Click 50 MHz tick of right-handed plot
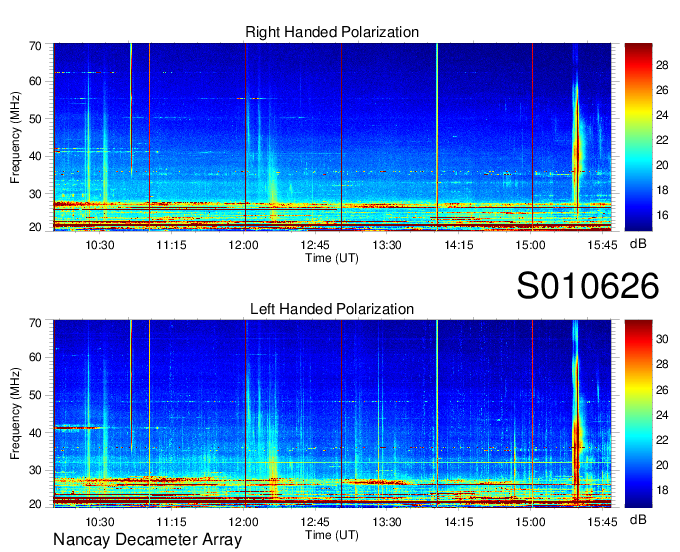Viewport: 680px width, 552px height. click(35, 119)
